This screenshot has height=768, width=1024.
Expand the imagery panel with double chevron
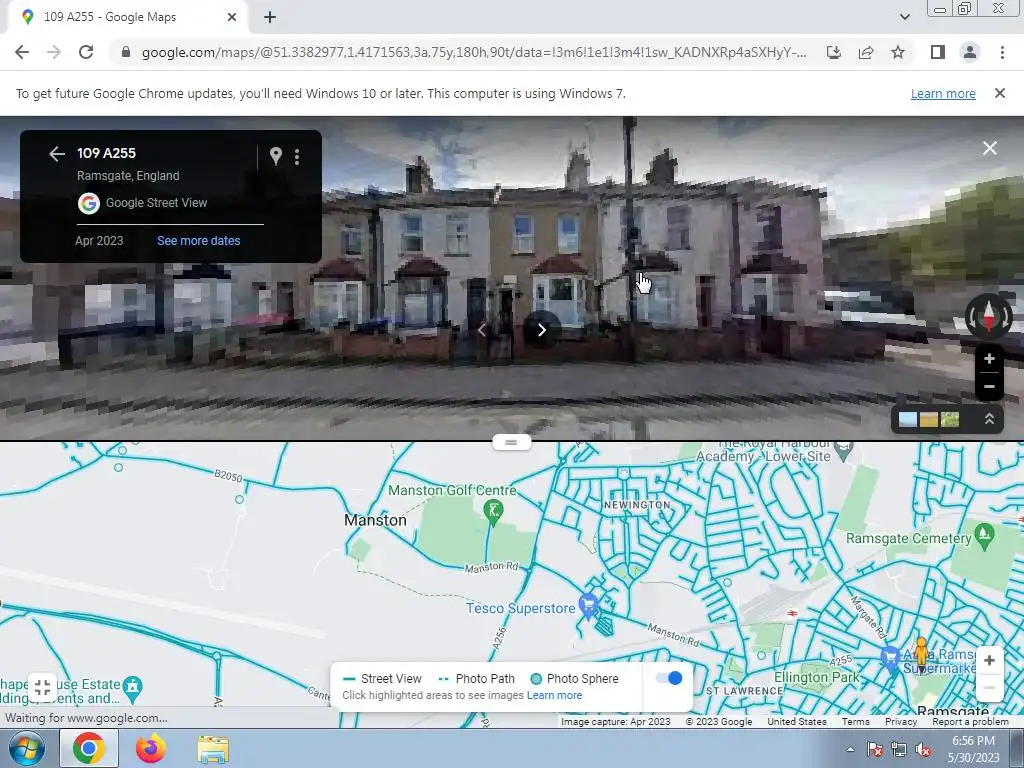click(989, 419)
